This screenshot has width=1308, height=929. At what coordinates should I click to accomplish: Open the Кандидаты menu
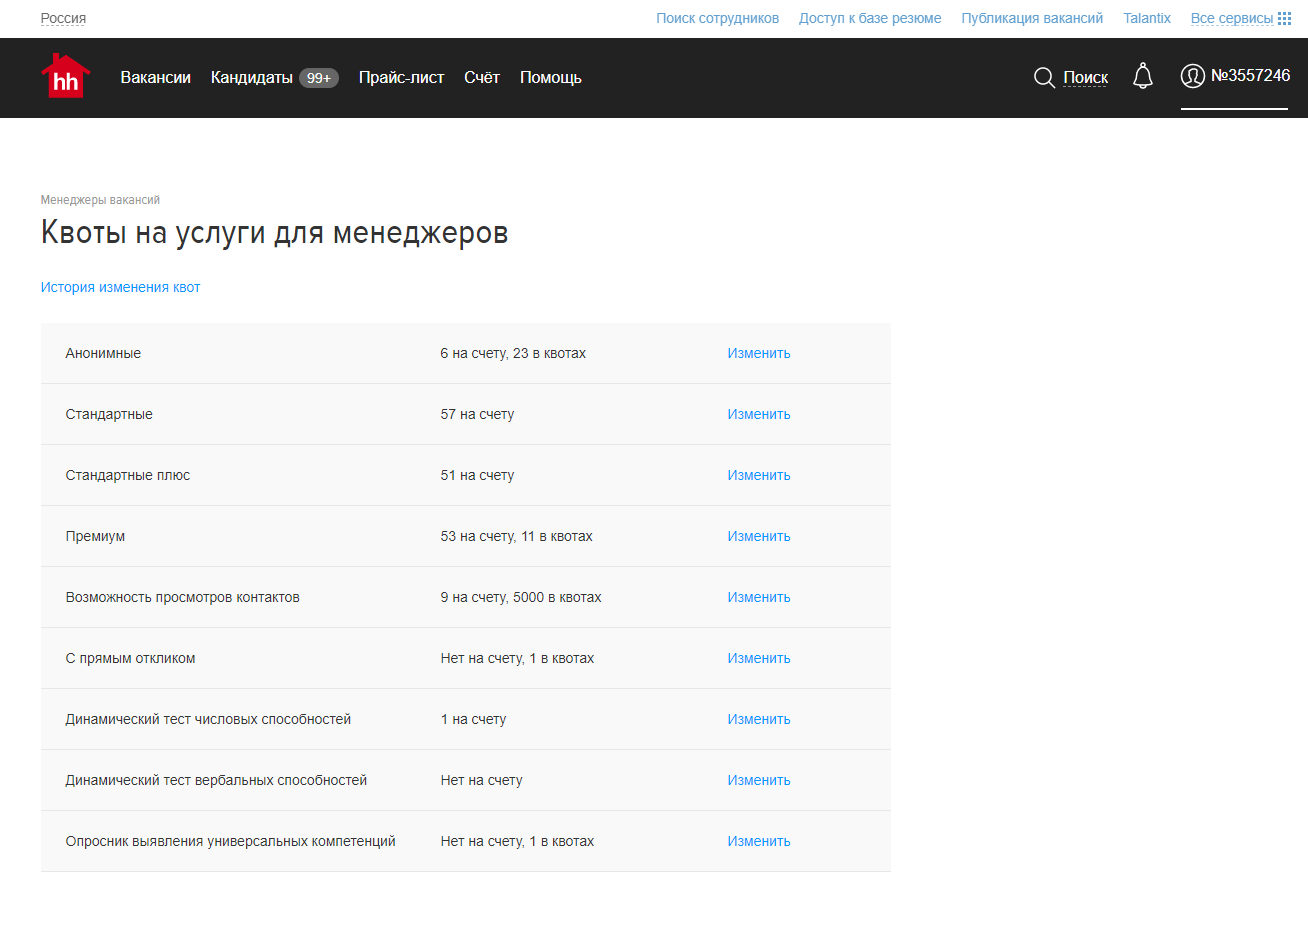(x=252, y=77)
